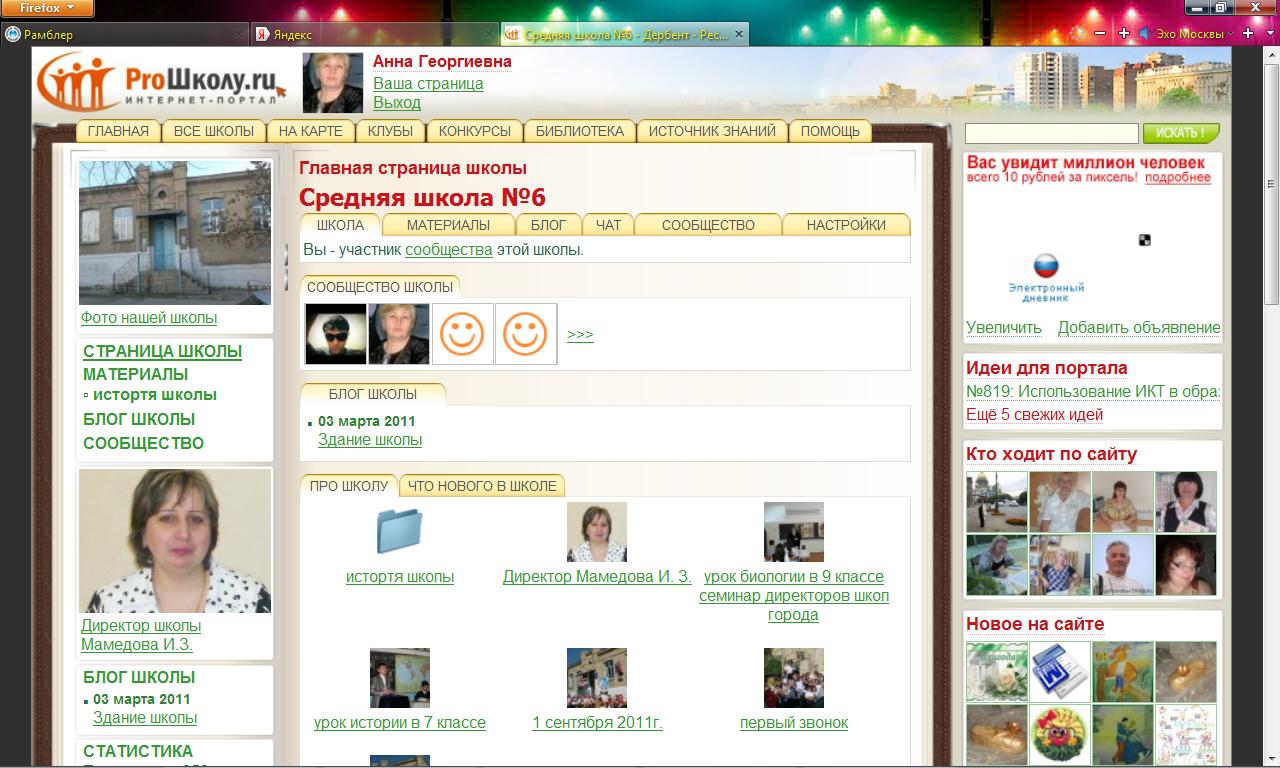Select the МАТЕРИАЛЫ tab
Image resolution: width=1280 pixels, height=768 pixels.
pyautogui.click(x=448, y=225)
